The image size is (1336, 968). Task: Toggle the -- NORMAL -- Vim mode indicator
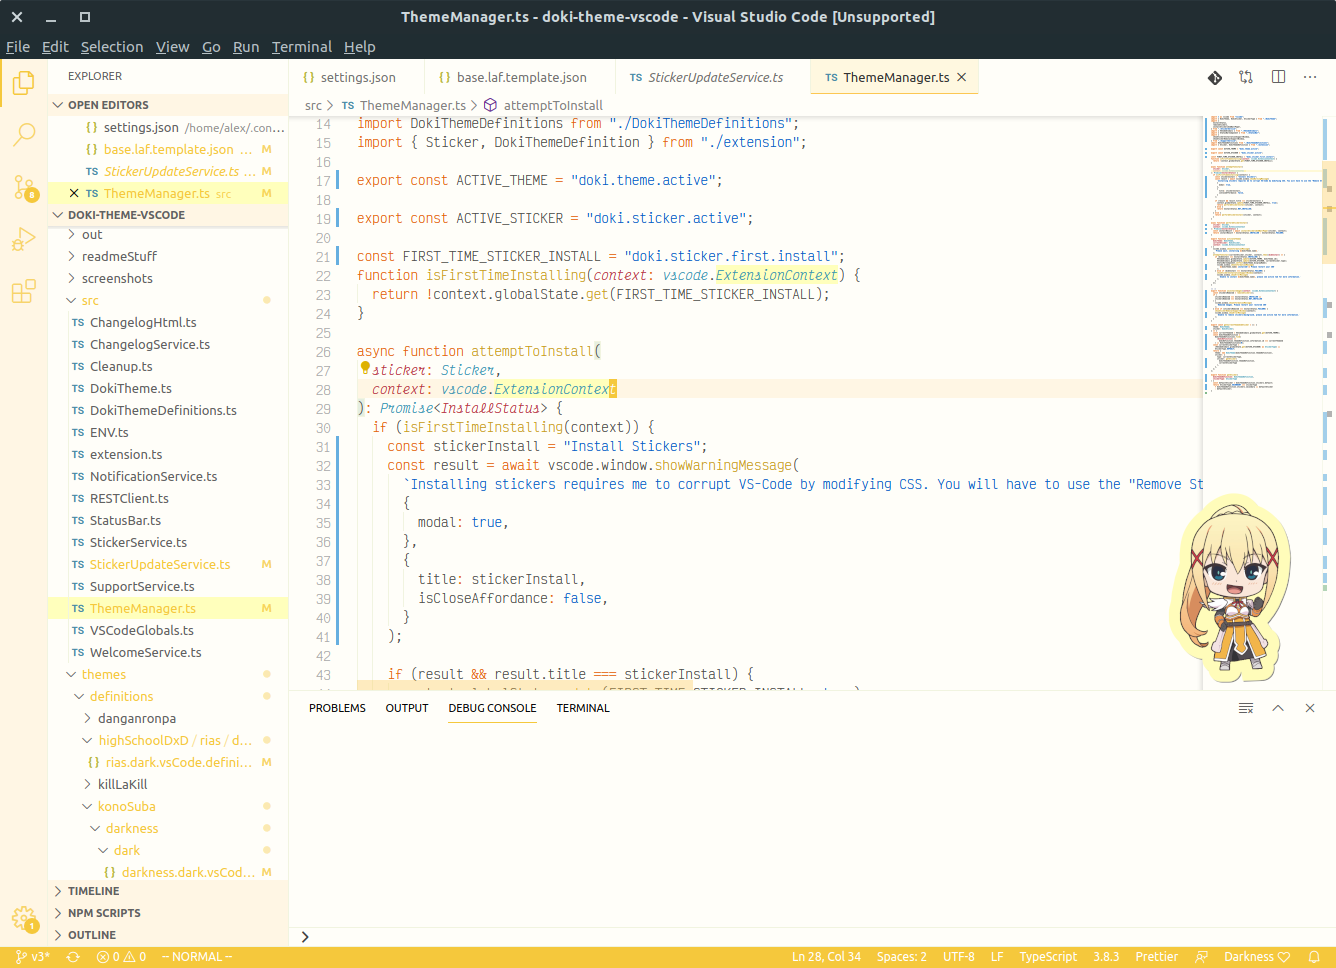click(x=196, y=957)
